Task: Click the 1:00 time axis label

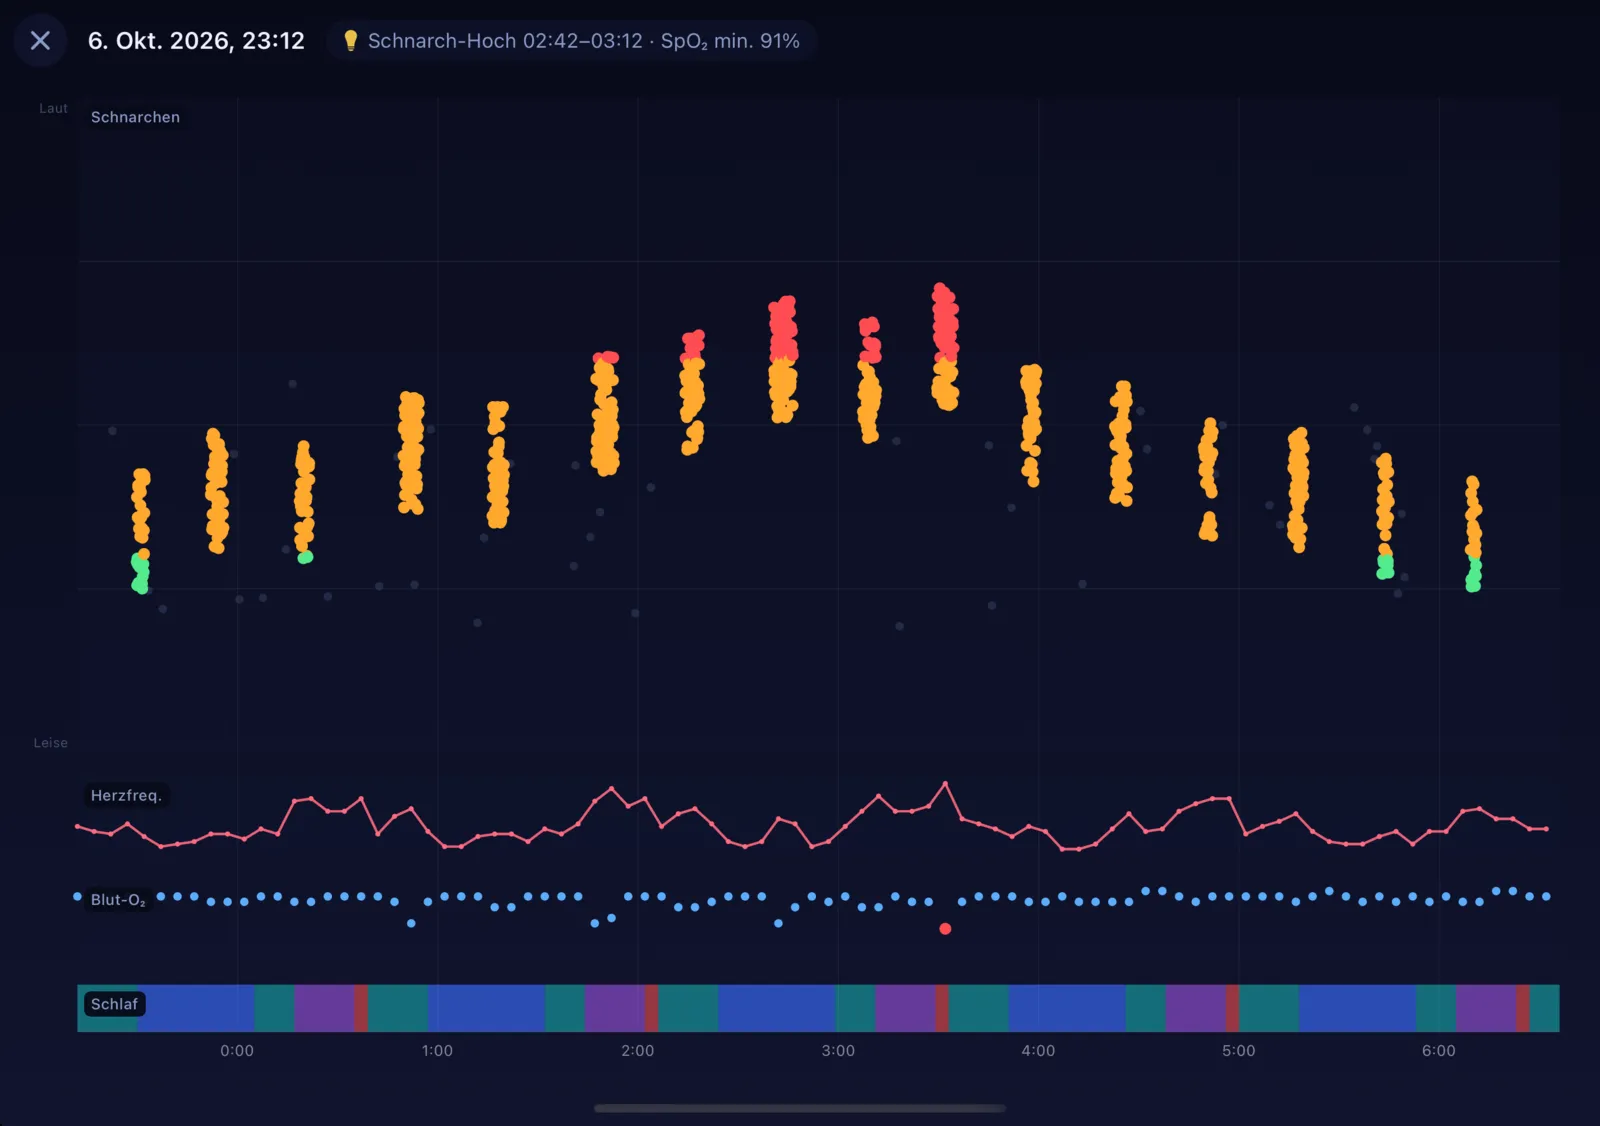Action: click(437, 1051)
